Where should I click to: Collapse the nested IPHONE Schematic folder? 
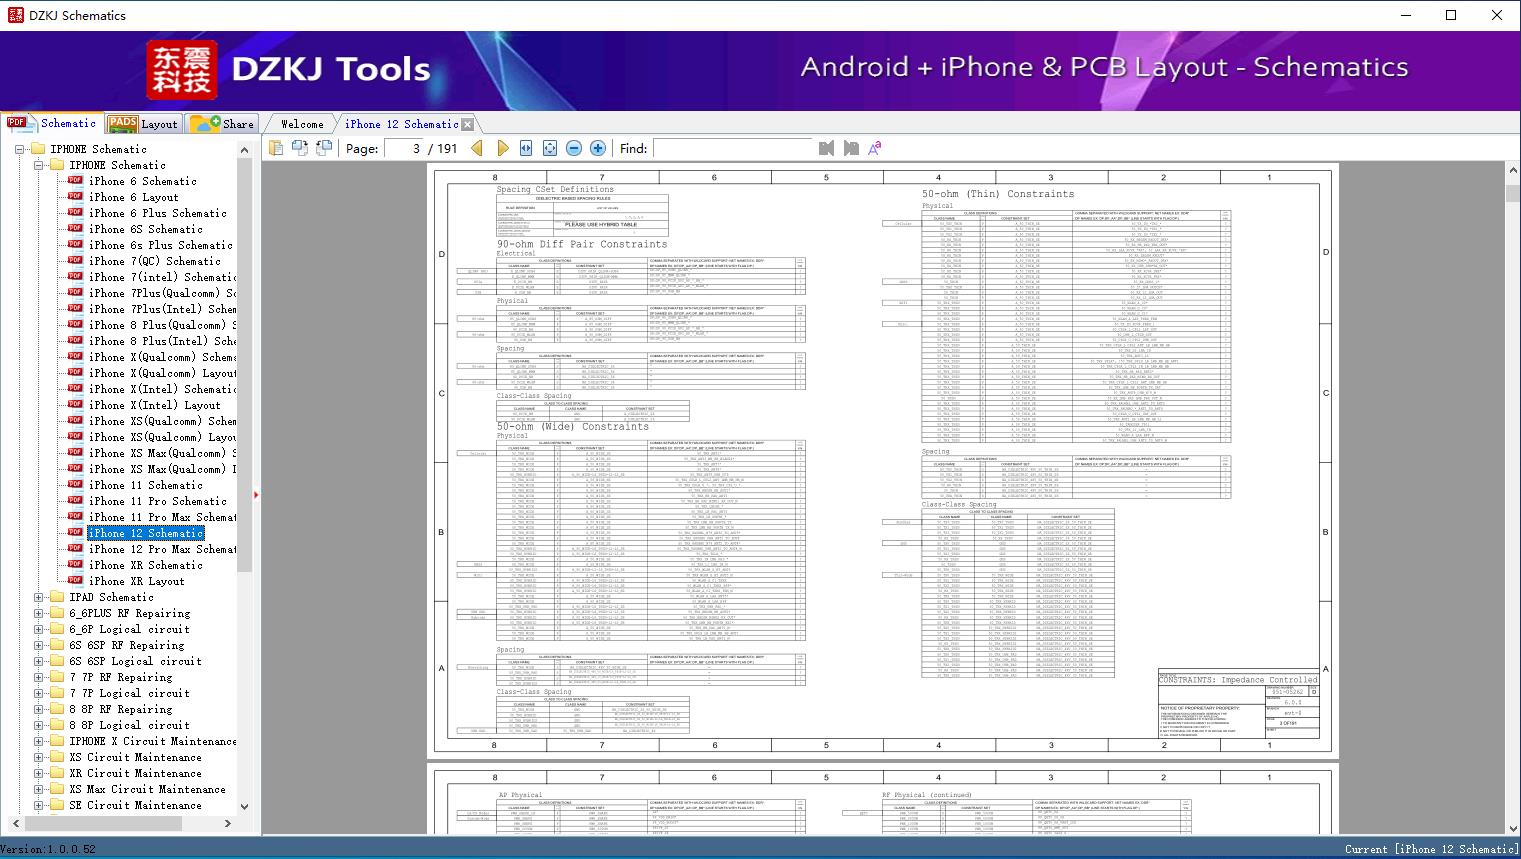tap(38, 165)
